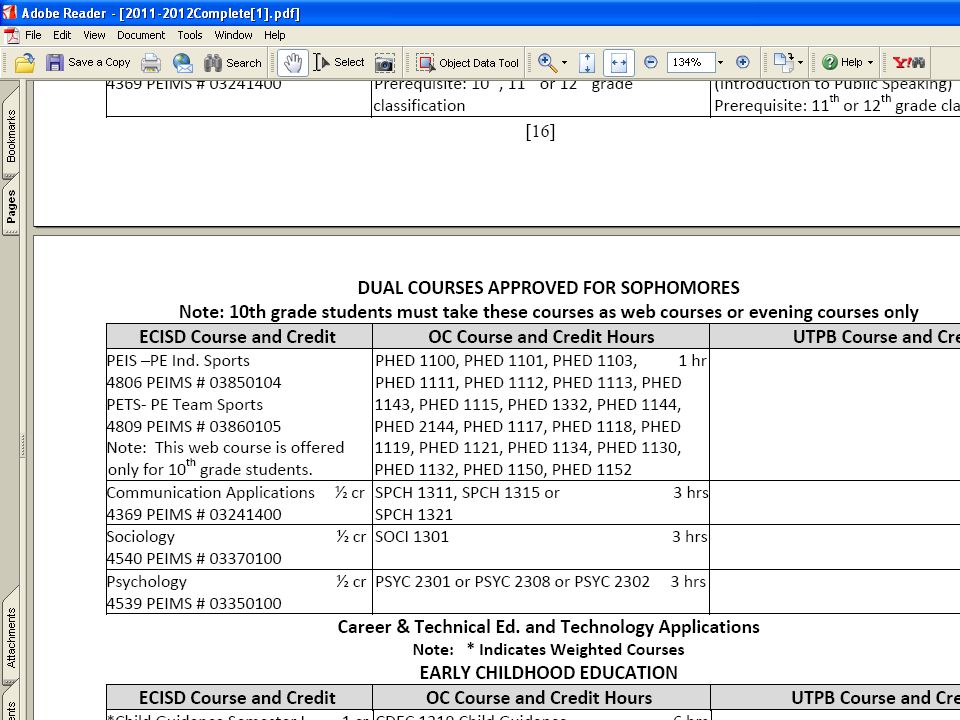Select the Hand tool
Screen dimensions: 960x720
click(x=293, y=62)
